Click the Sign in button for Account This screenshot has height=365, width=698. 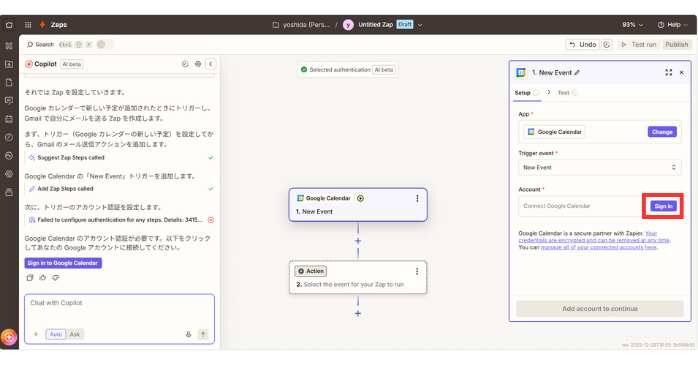[663, 206]
